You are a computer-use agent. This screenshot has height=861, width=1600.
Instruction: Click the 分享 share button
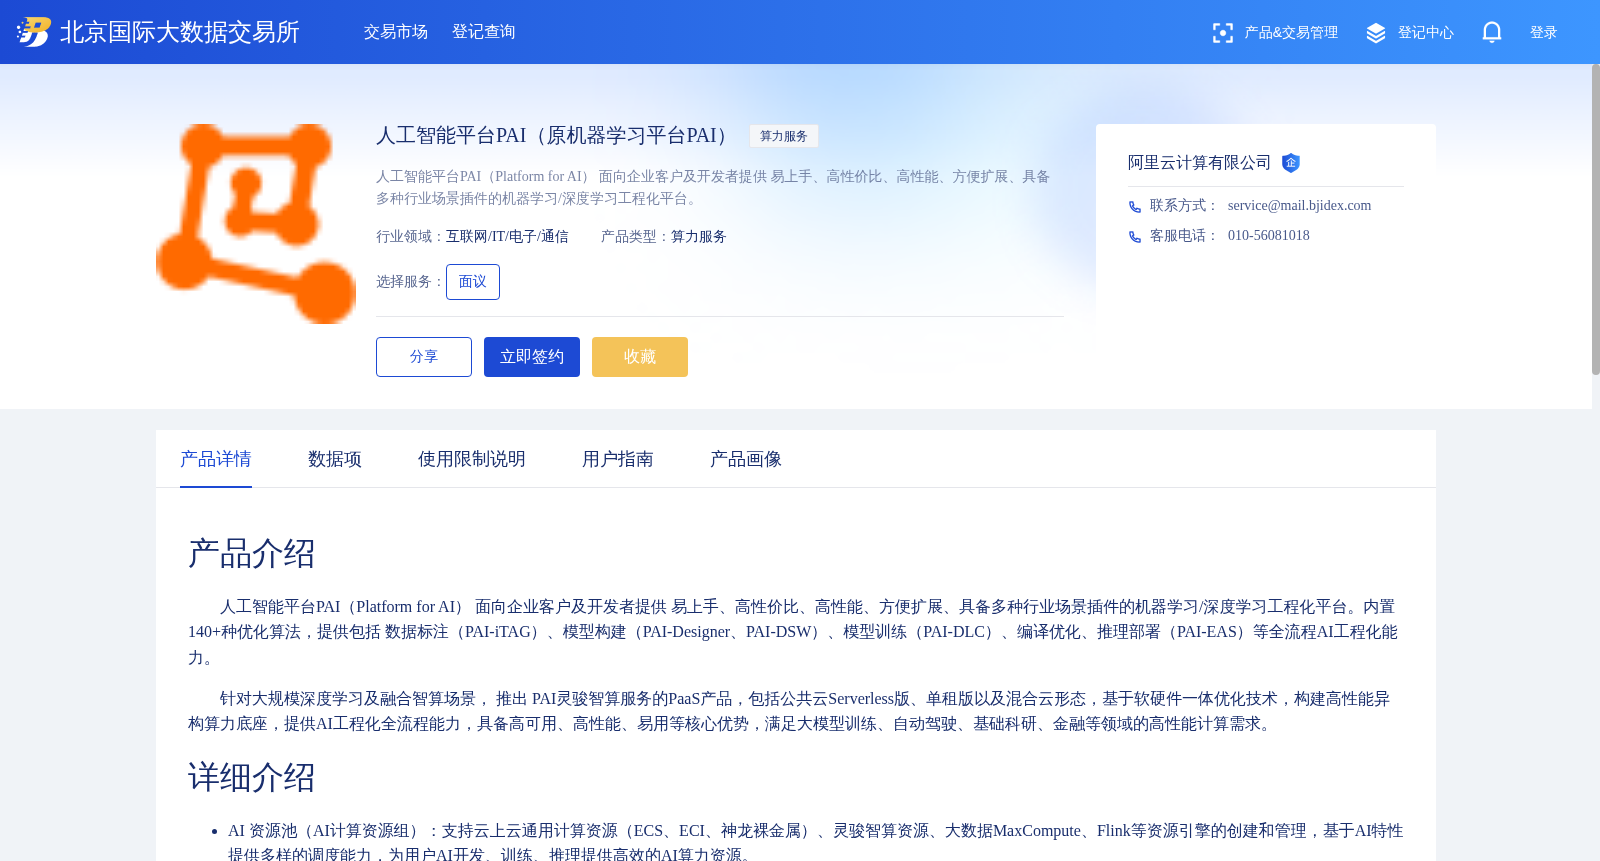point(424,357)
